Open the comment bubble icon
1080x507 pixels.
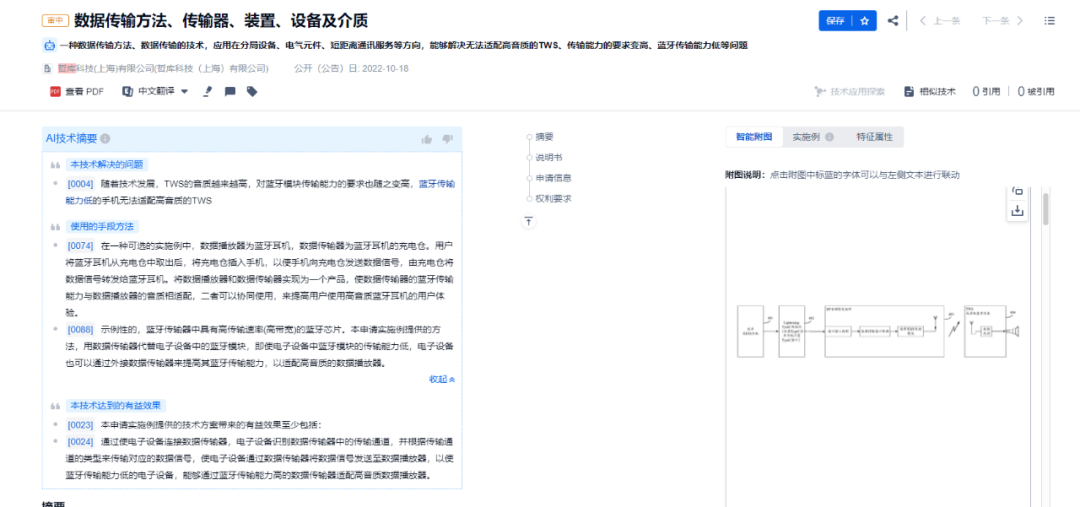(230, 92)
